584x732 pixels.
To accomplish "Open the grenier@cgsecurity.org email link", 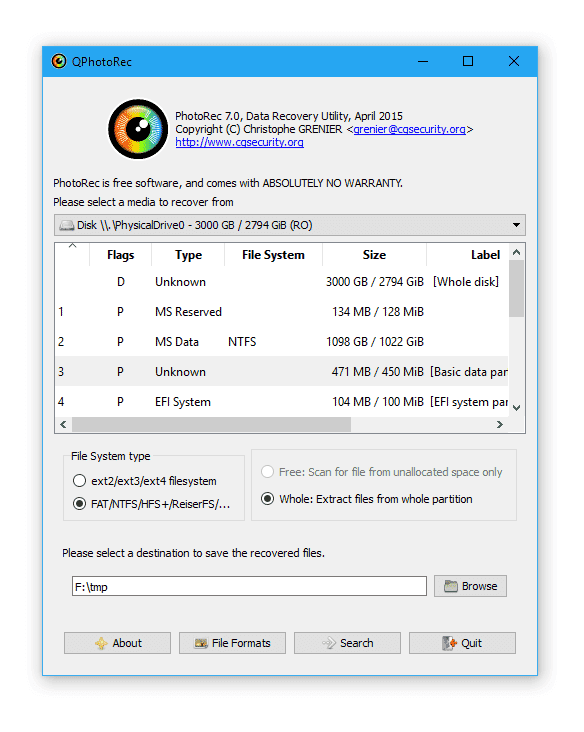I will pyautogui.click(x=409, y=129).
